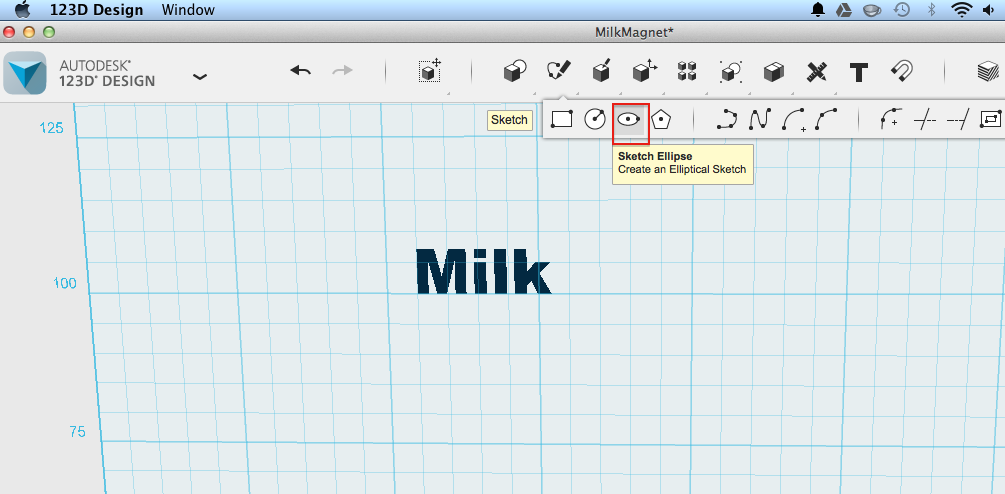The image size is (1005, 494).
Task: Click the Google Drive menu bar icon
Action: 843,9
